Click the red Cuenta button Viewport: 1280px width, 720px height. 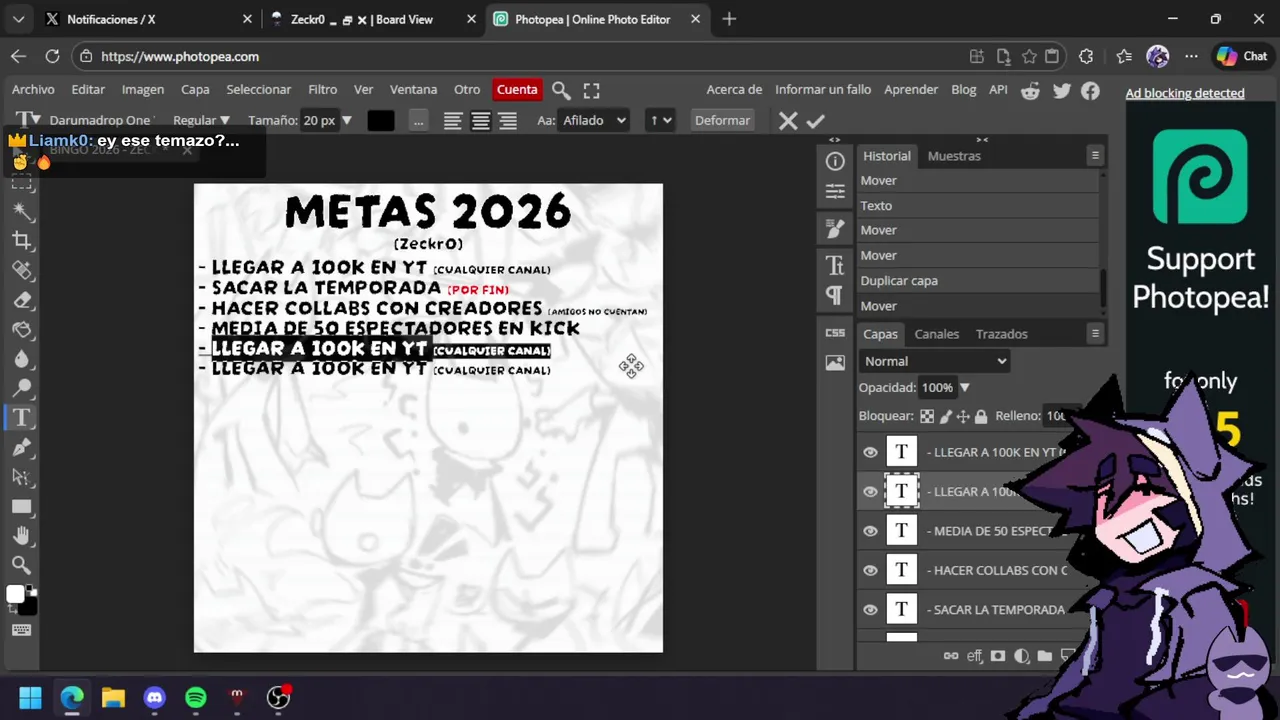(x=517, y=90)
